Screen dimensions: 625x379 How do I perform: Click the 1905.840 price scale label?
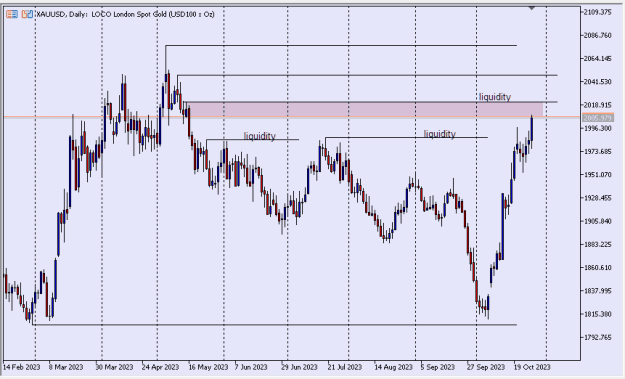point(597,221)
